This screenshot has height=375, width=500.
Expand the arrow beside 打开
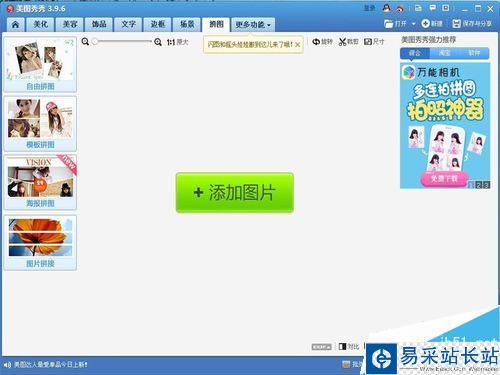[x=413, y=24]
